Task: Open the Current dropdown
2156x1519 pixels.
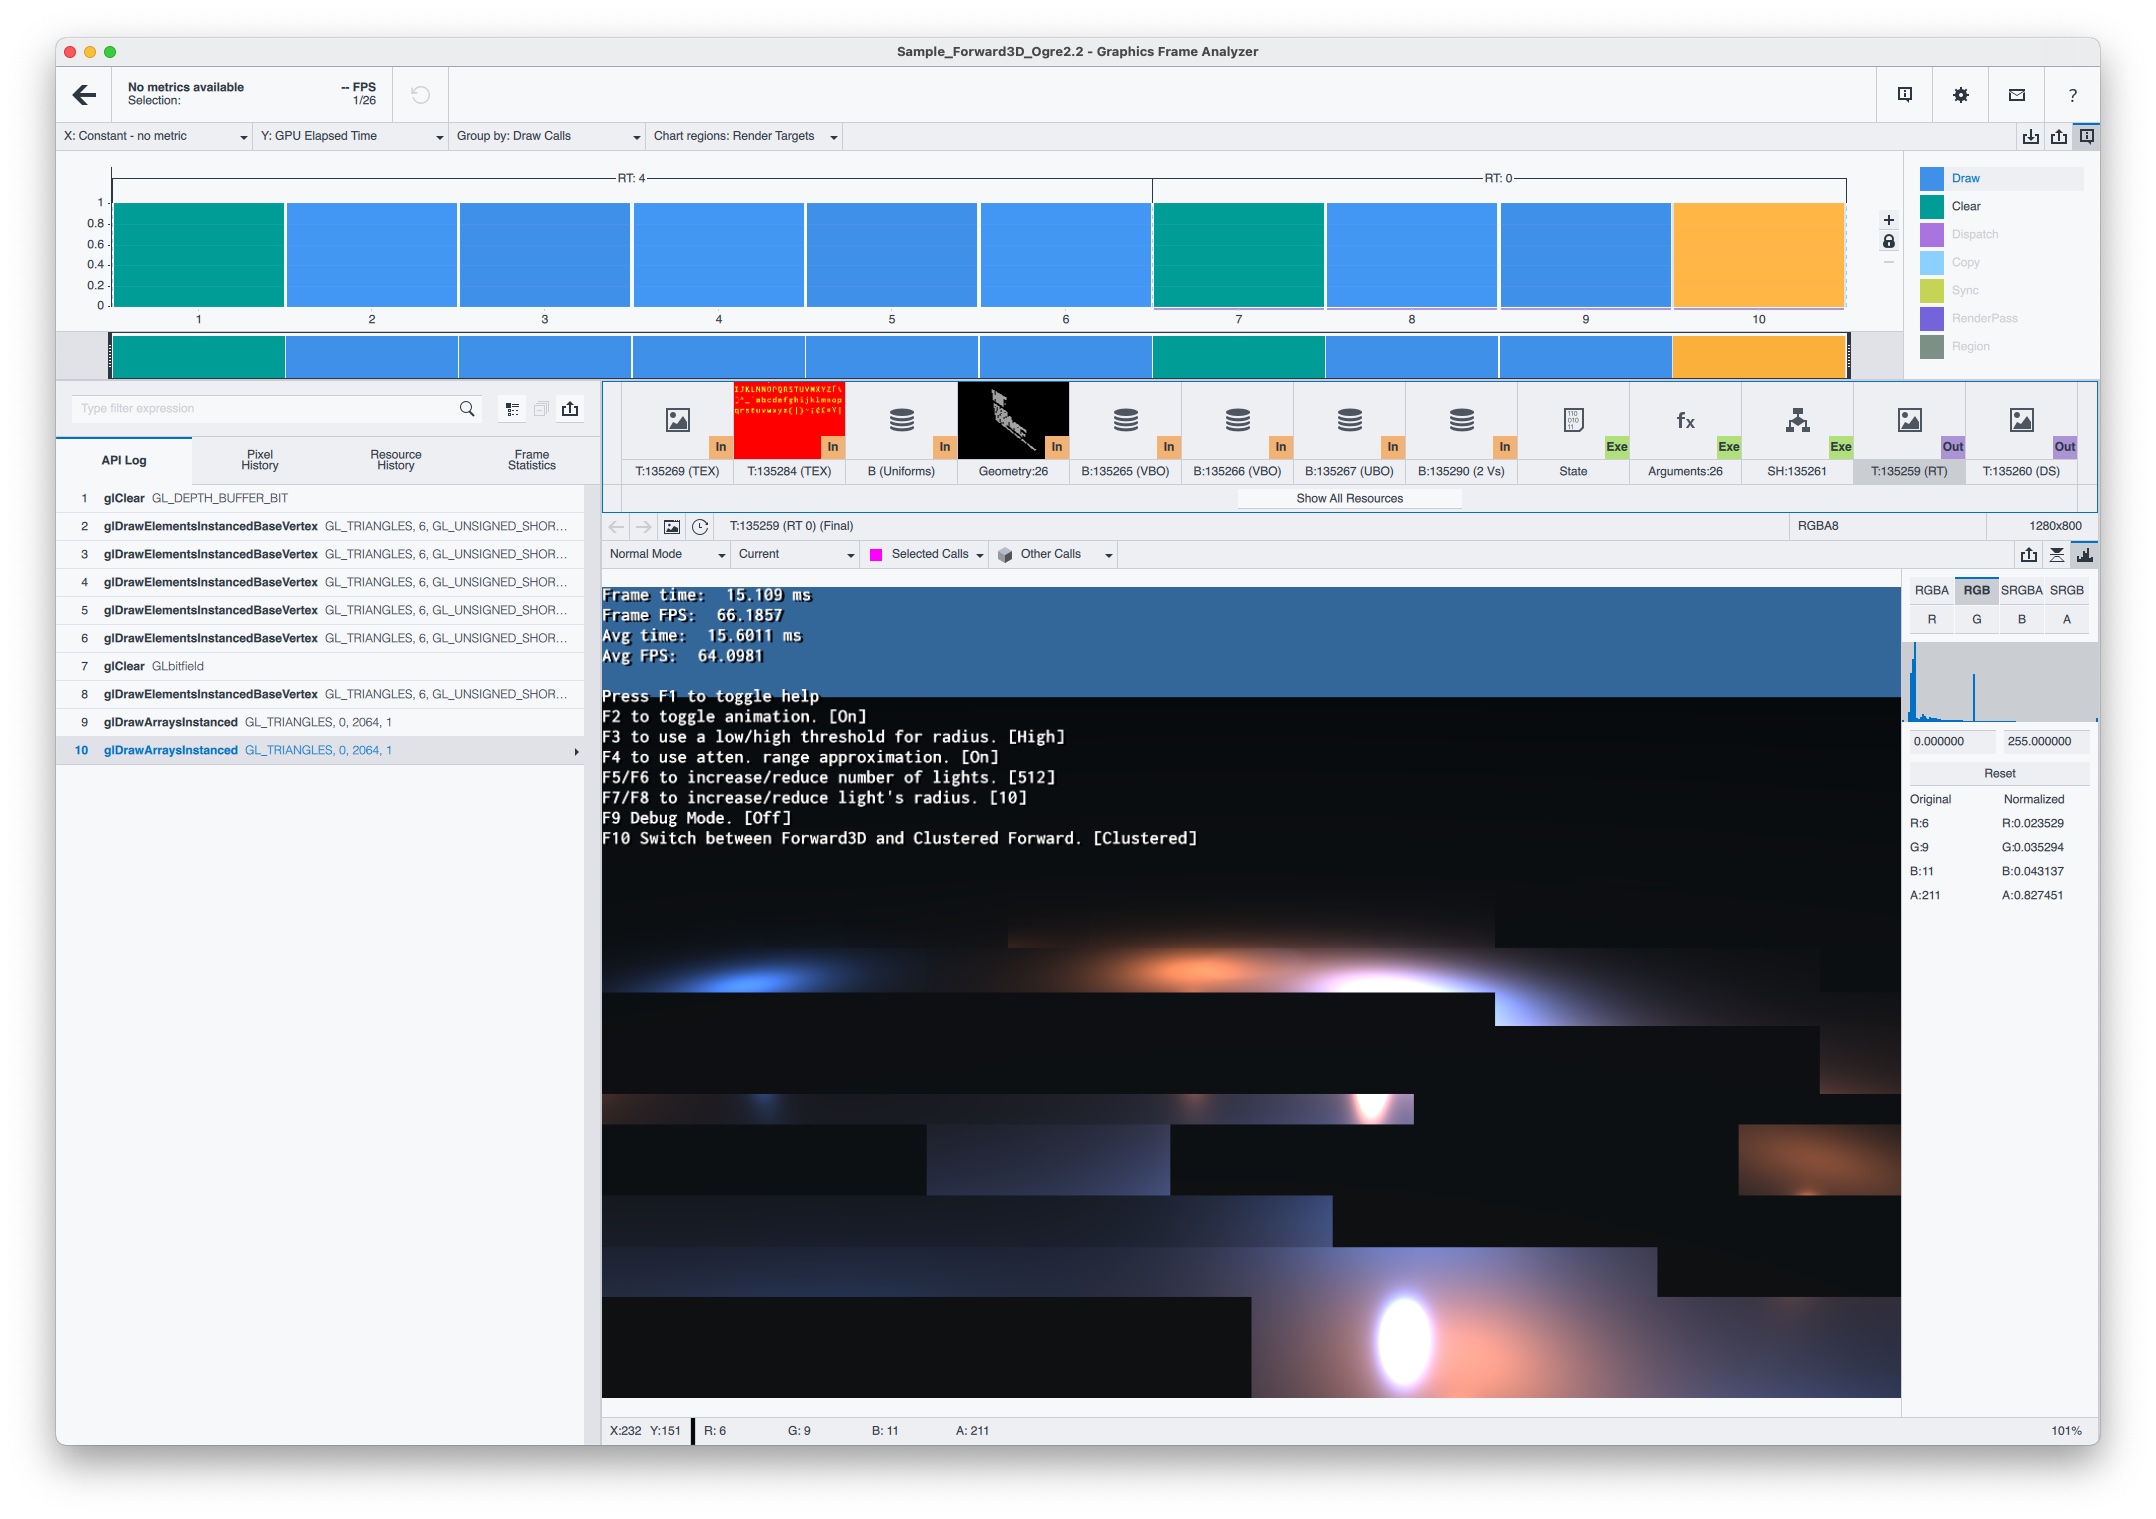Action: pos(796,555)
